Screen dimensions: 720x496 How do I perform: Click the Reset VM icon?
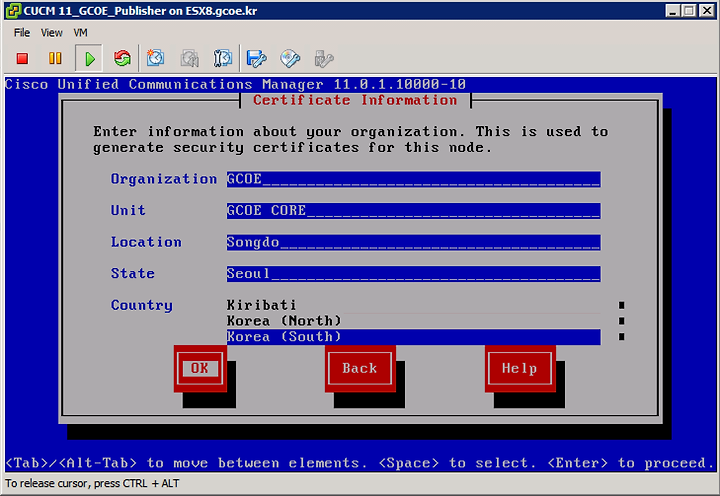pos(122,58)
